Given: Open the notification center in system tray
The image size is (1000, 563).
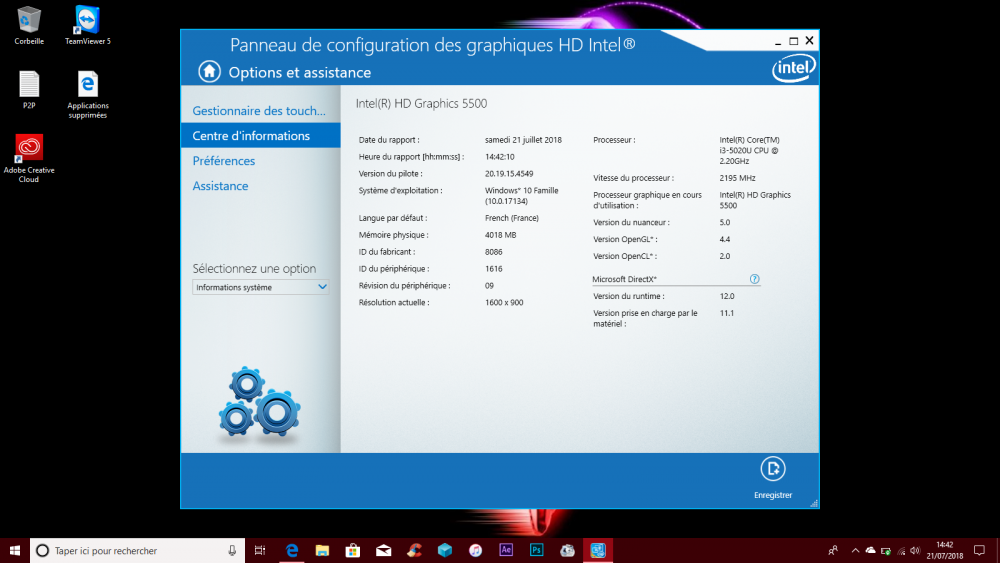Looking at the screenshot, I should pos(979,550).
